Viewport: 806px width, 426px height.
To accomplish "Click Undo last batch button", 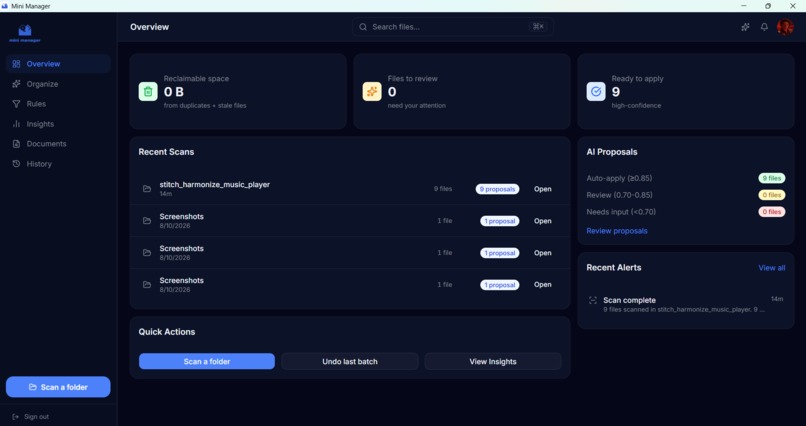I will click(350, 361).
